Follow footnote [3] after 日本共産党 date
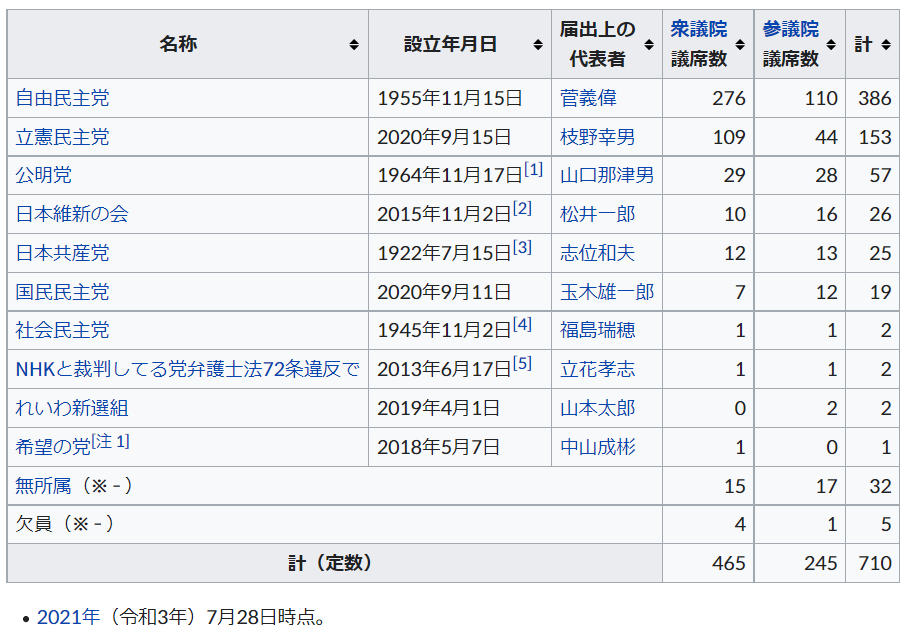This screenshot has width=905, height=631. [522, 247]
